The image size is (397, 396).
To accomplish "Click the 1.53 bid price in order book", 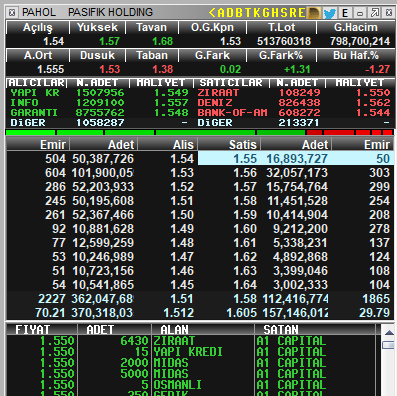I will 182,173.
